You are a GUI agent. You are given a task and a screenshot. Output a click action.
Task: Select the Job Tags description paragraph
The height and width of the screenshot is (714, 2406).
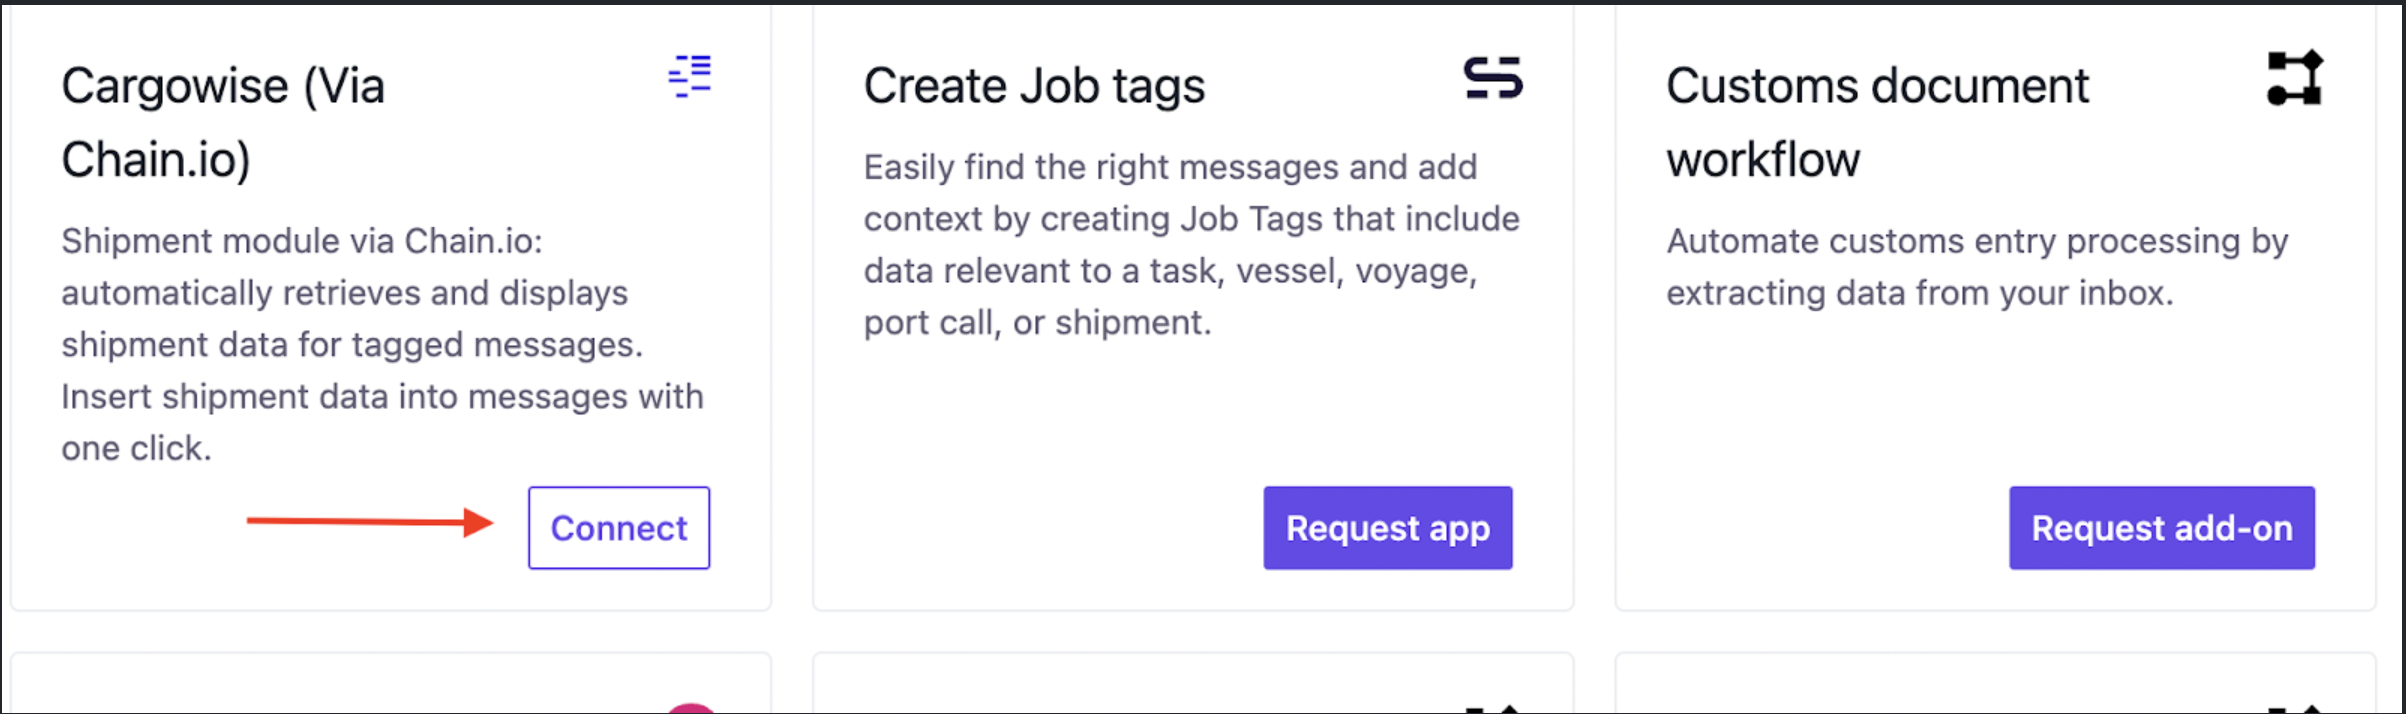point(1192,244)
